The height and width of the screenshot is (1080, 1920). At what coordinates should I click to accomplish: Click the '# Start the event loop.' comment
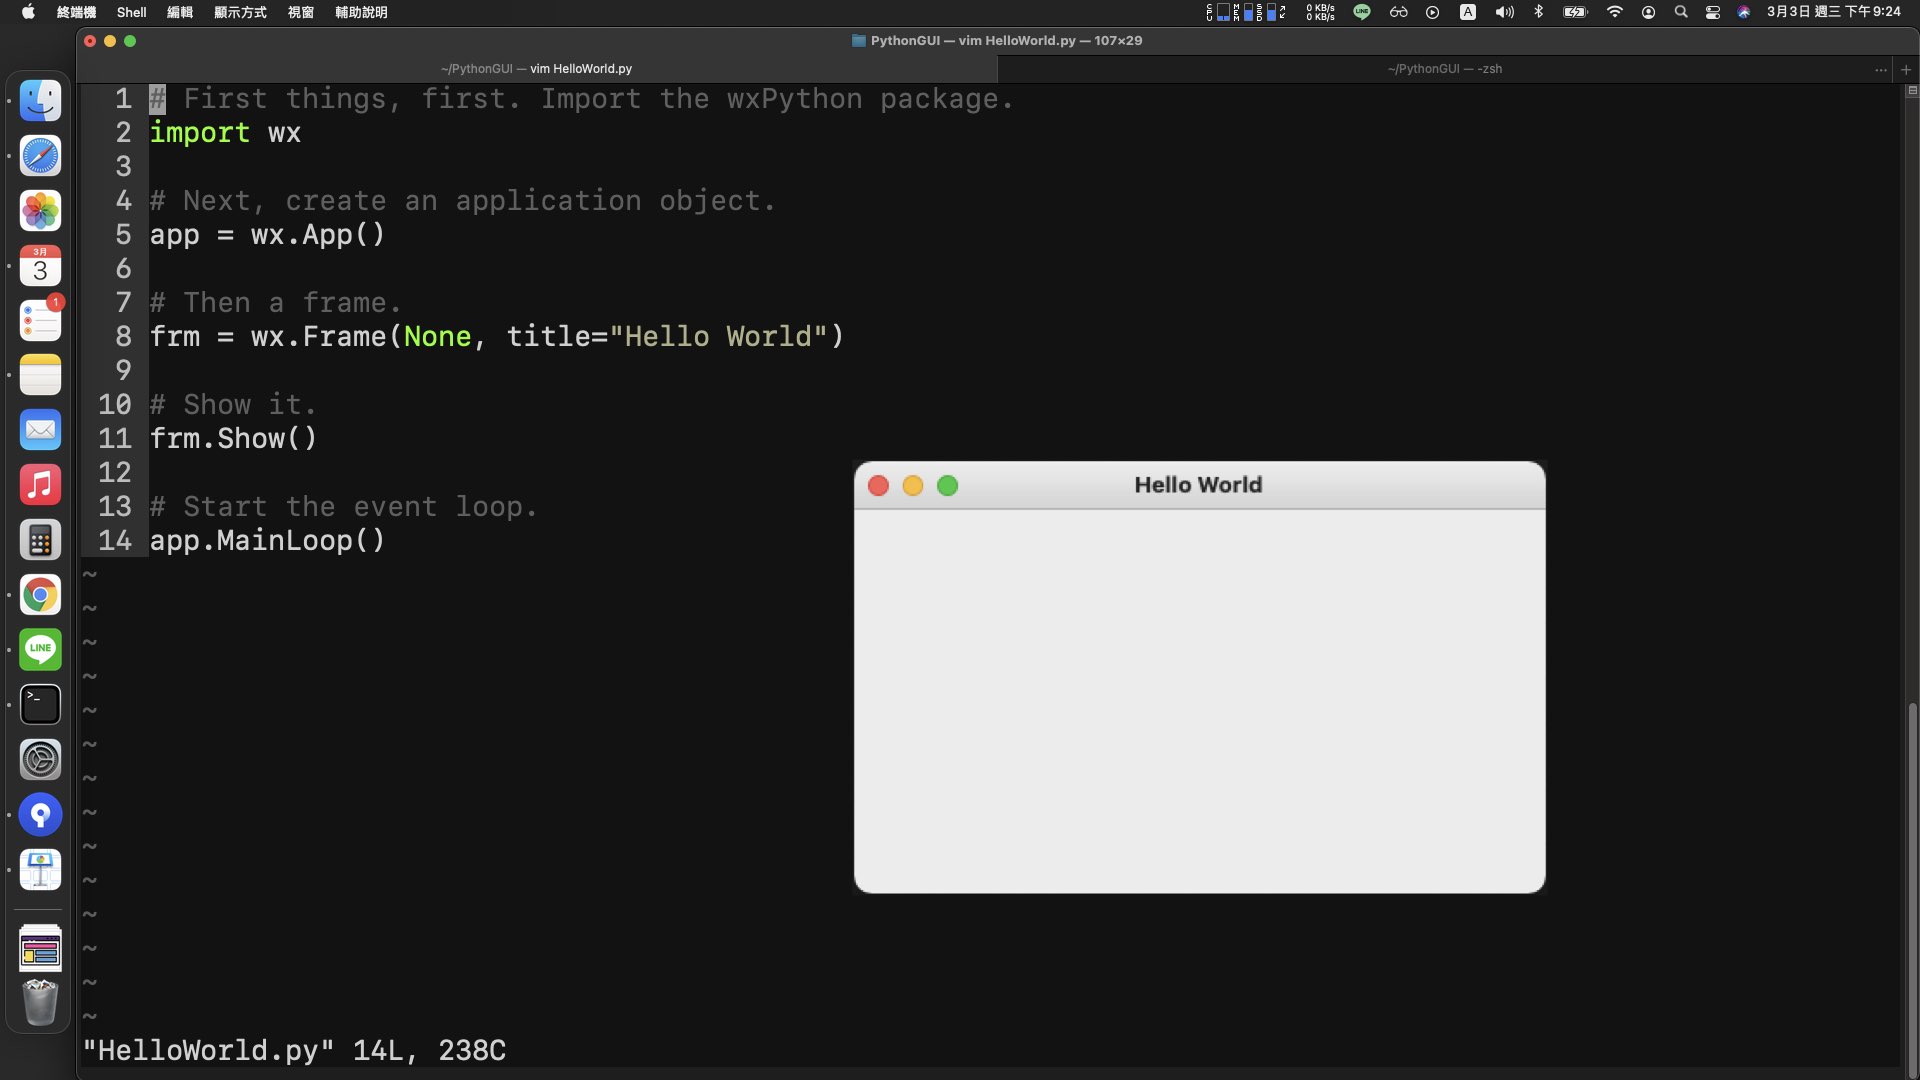point(343,507)
